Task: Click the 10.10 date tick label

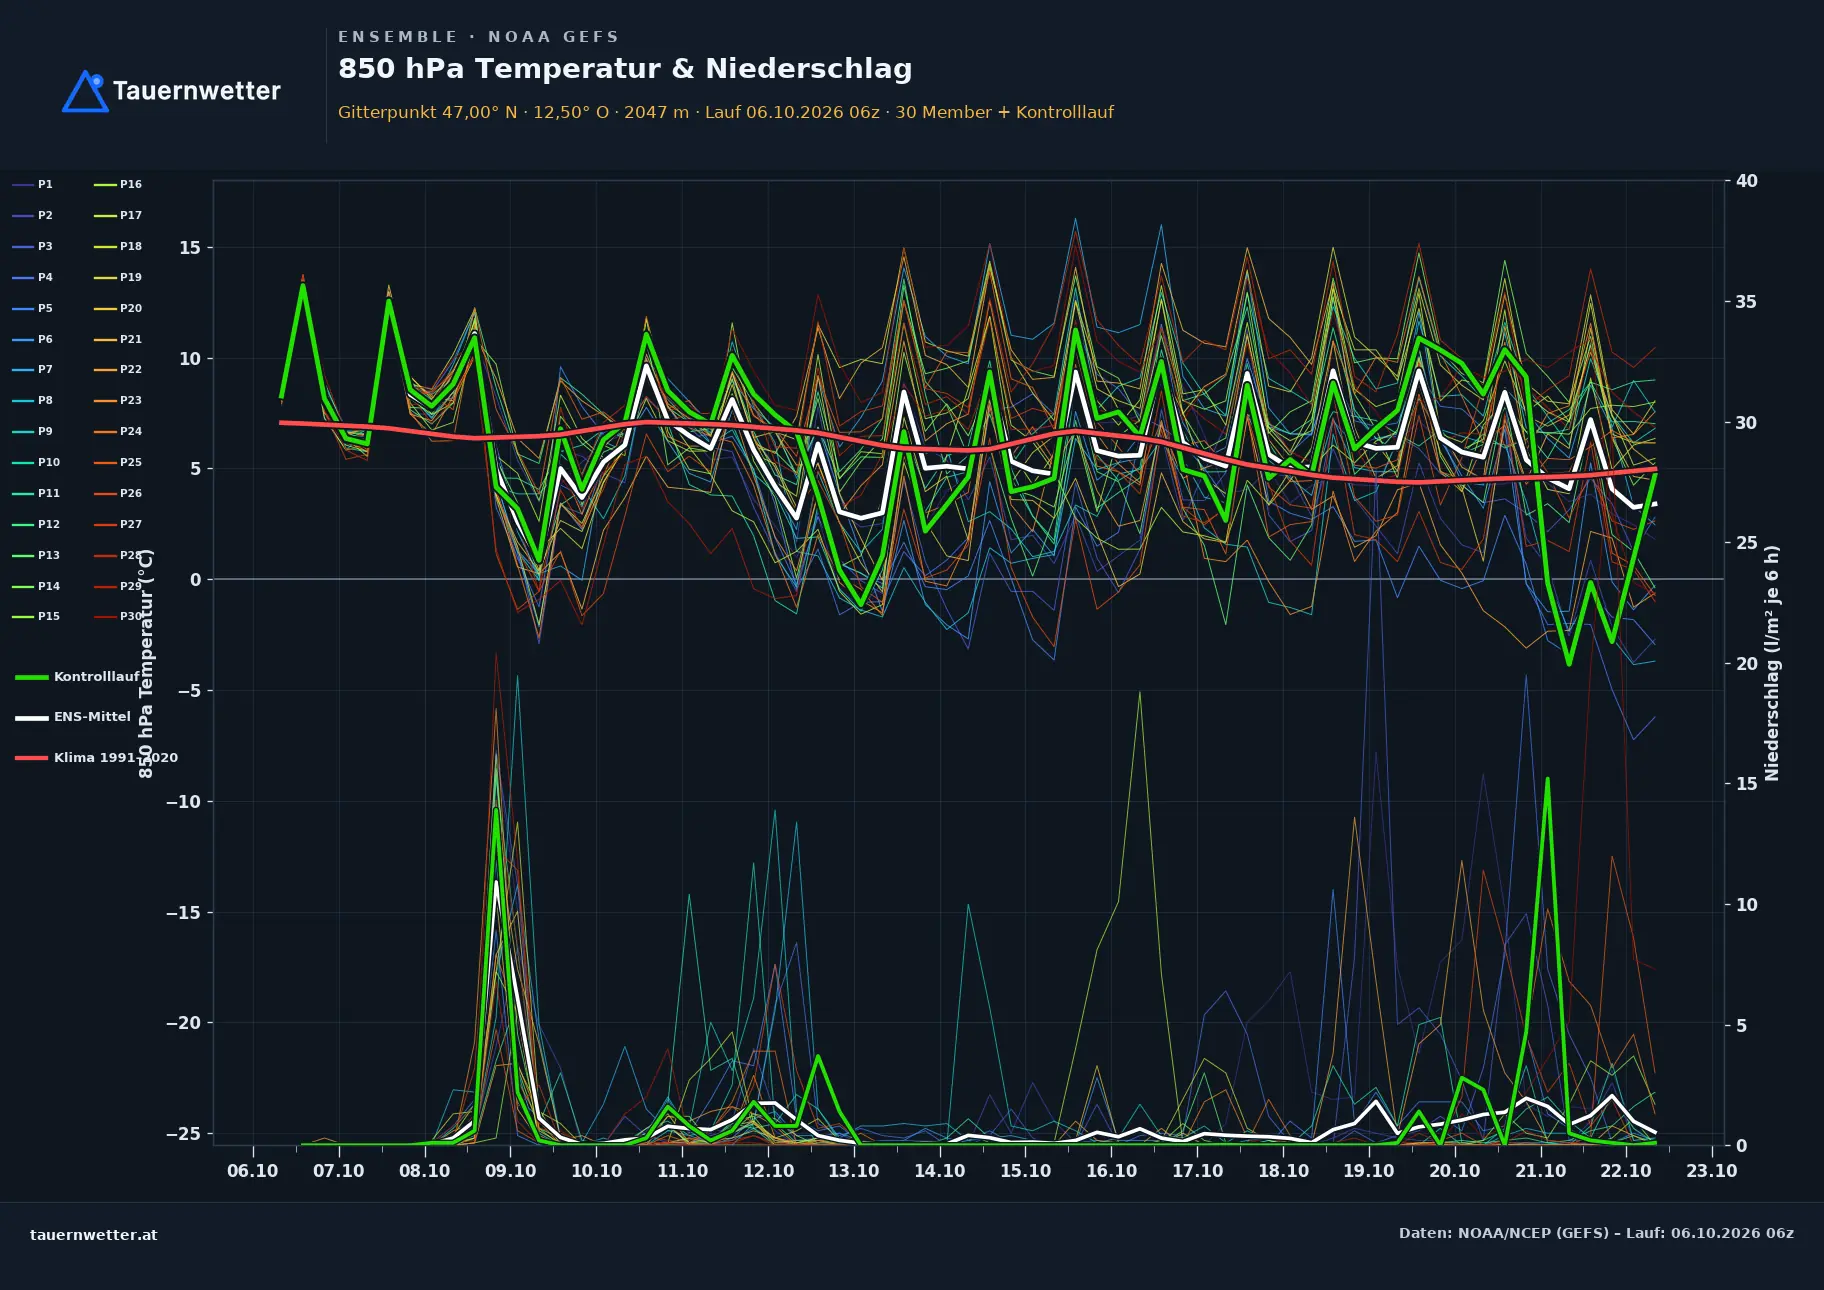Action: [x=597, y=1171]
